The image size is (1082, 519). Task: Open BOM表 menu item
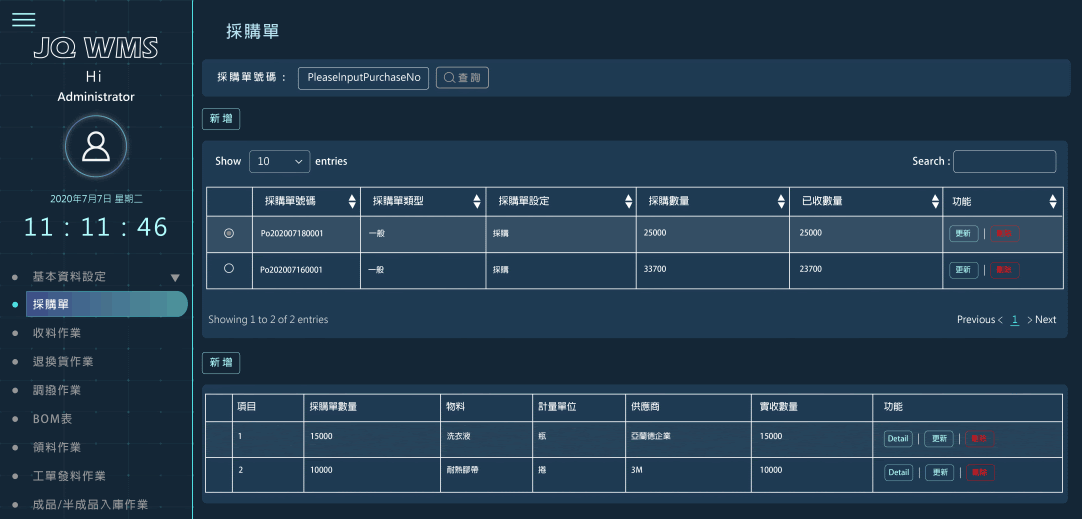coord(52,419)
